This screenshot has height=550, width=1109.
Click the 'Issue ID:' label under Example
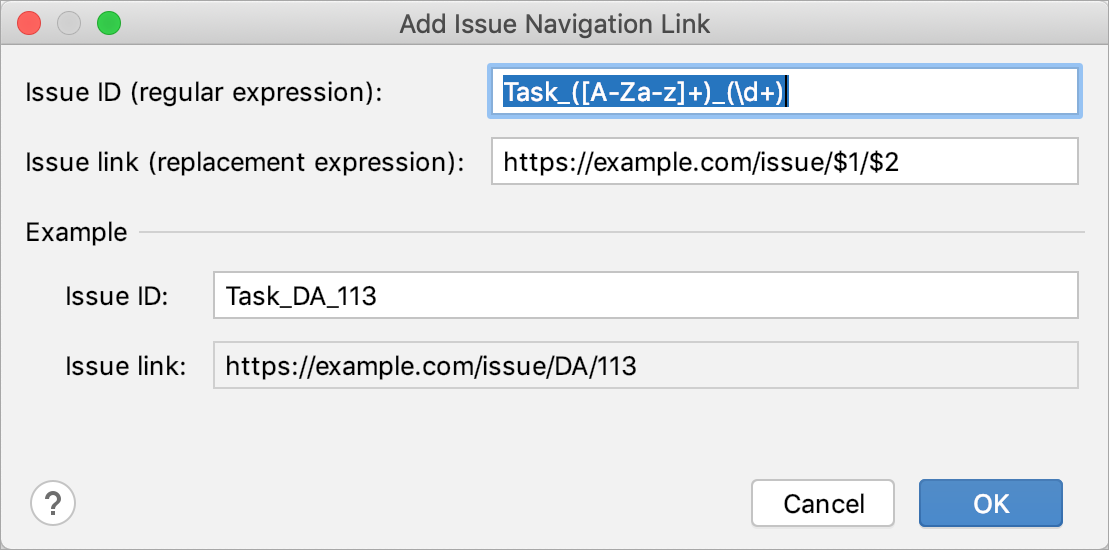117,296
